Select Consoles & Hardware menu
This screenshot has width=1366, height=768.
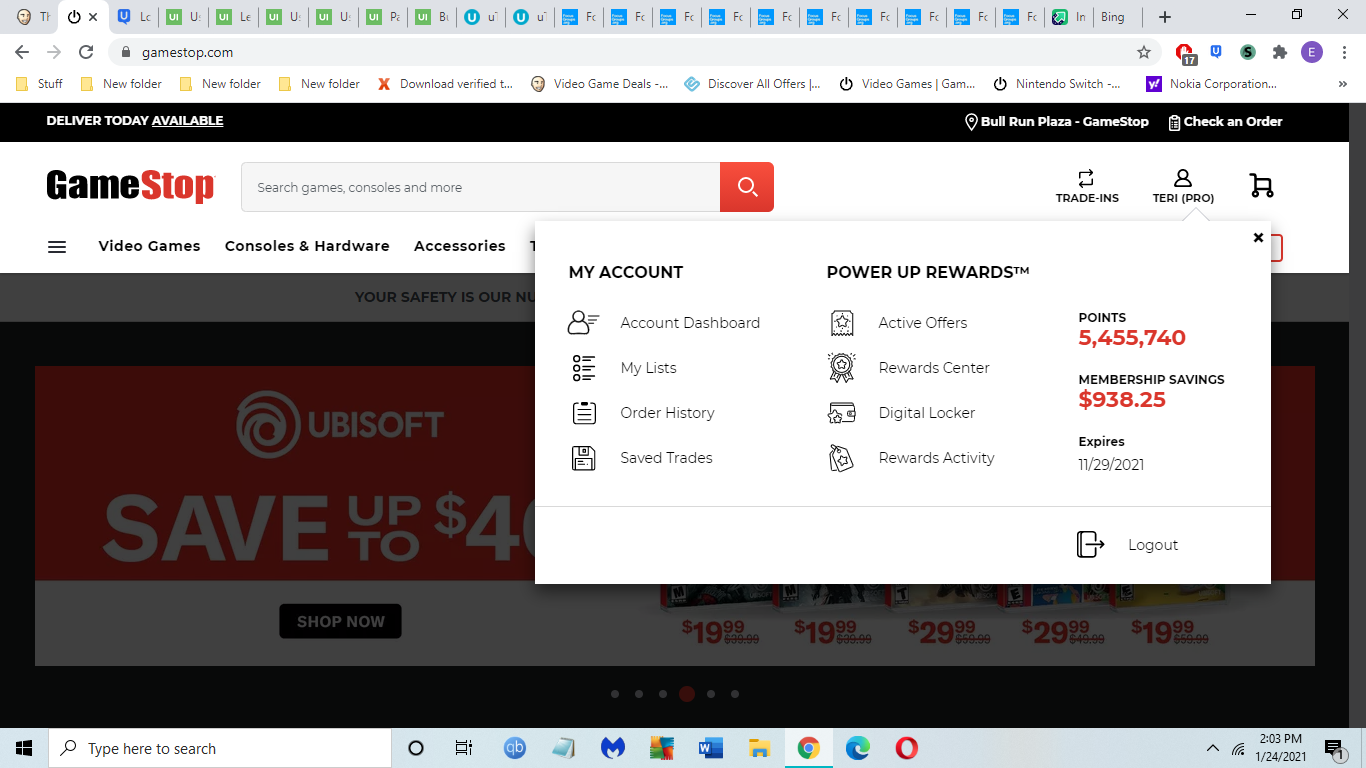307,246
